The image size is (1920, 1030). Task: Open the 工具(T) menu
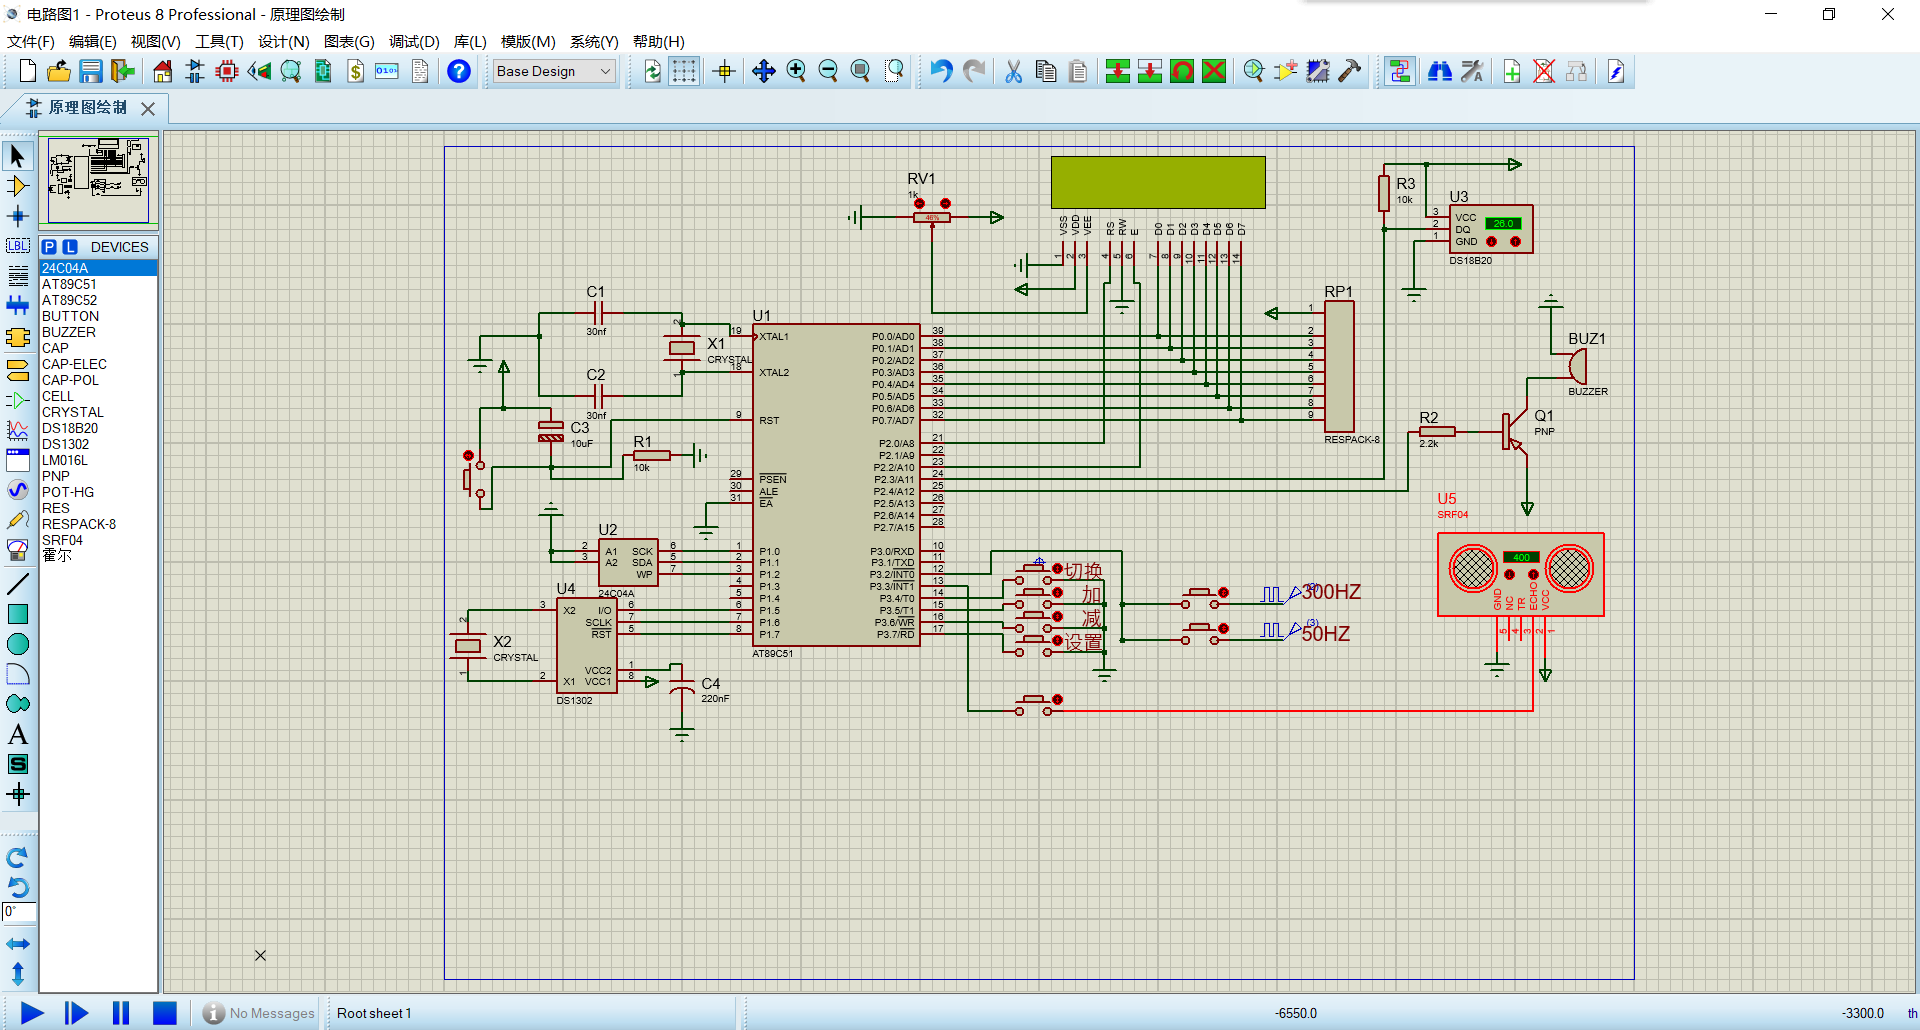(219, 41)
